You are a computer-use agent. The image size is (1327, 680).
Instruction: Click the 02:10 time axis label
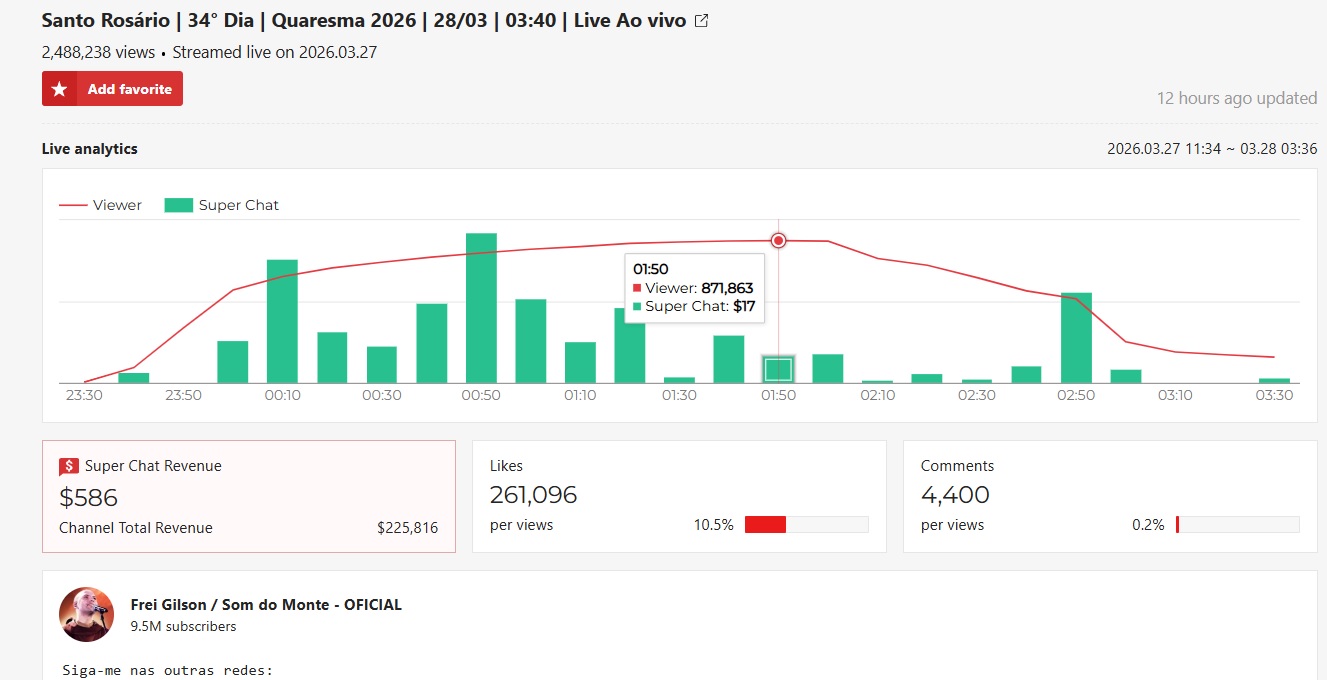click(878, 395)
